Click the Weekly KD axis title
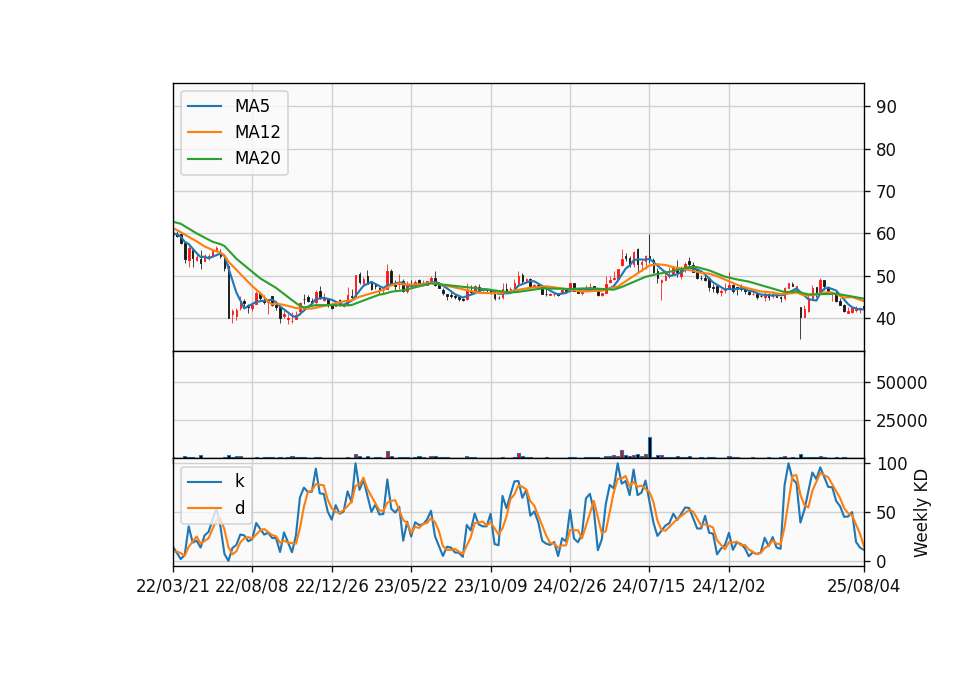 [921, 513]
